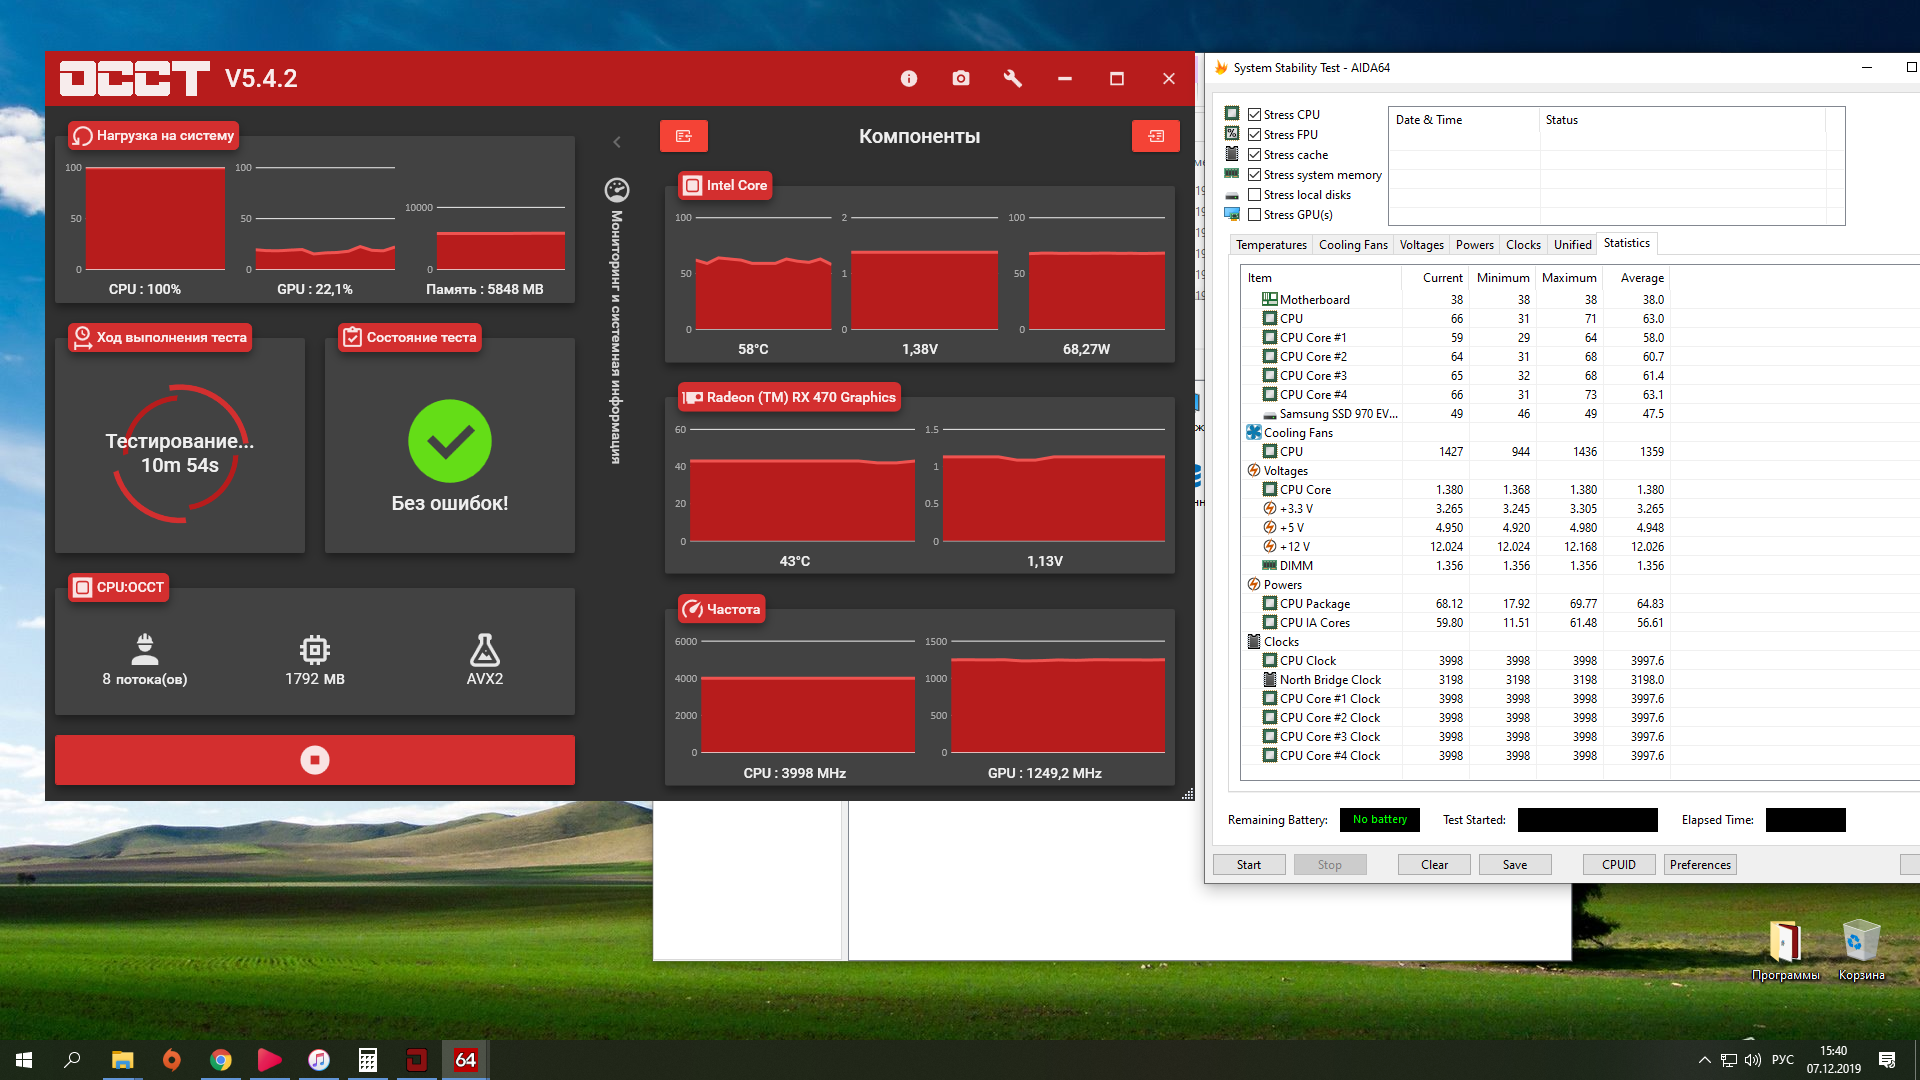This screenshot has width=1920, height=1080.
Task: Click left red view button beside Компоненты
Action: (684, 136)
